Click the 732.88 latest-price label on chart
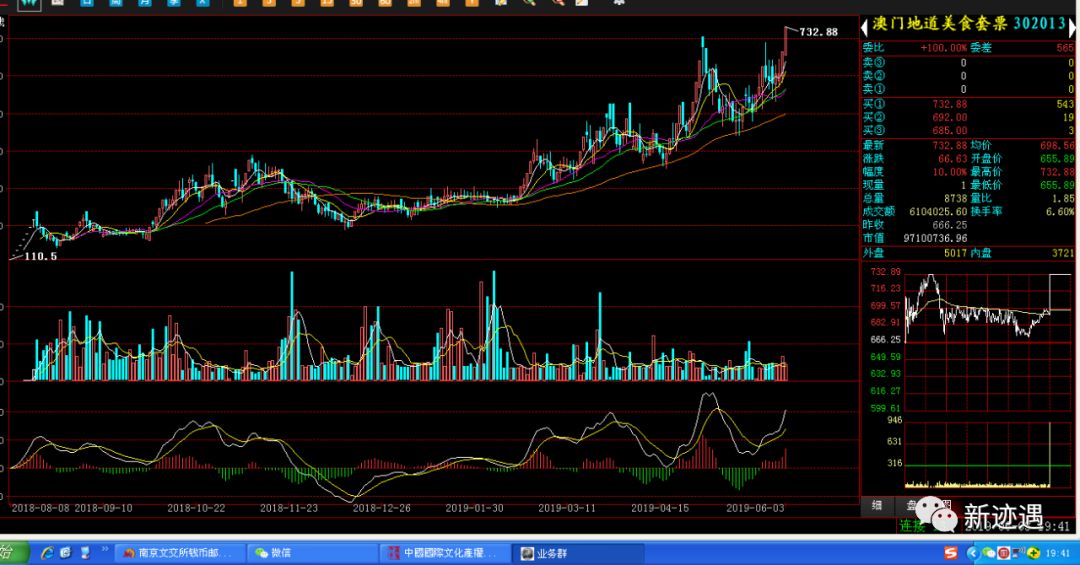This screenshot has width=1080, height=565. coord(818,32)
